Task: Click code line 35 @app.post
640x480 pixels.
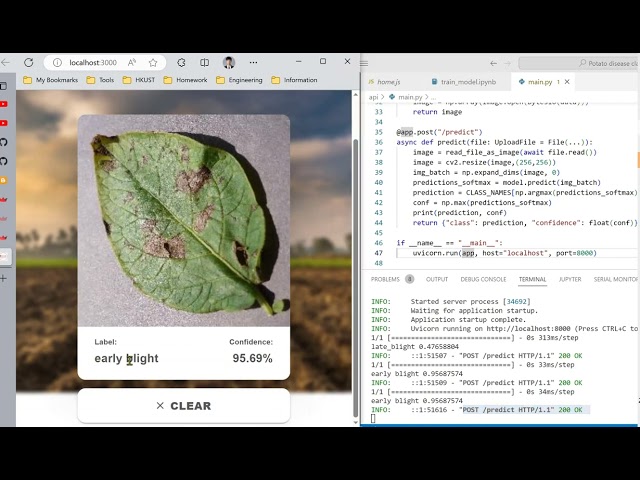Action: 439,132
